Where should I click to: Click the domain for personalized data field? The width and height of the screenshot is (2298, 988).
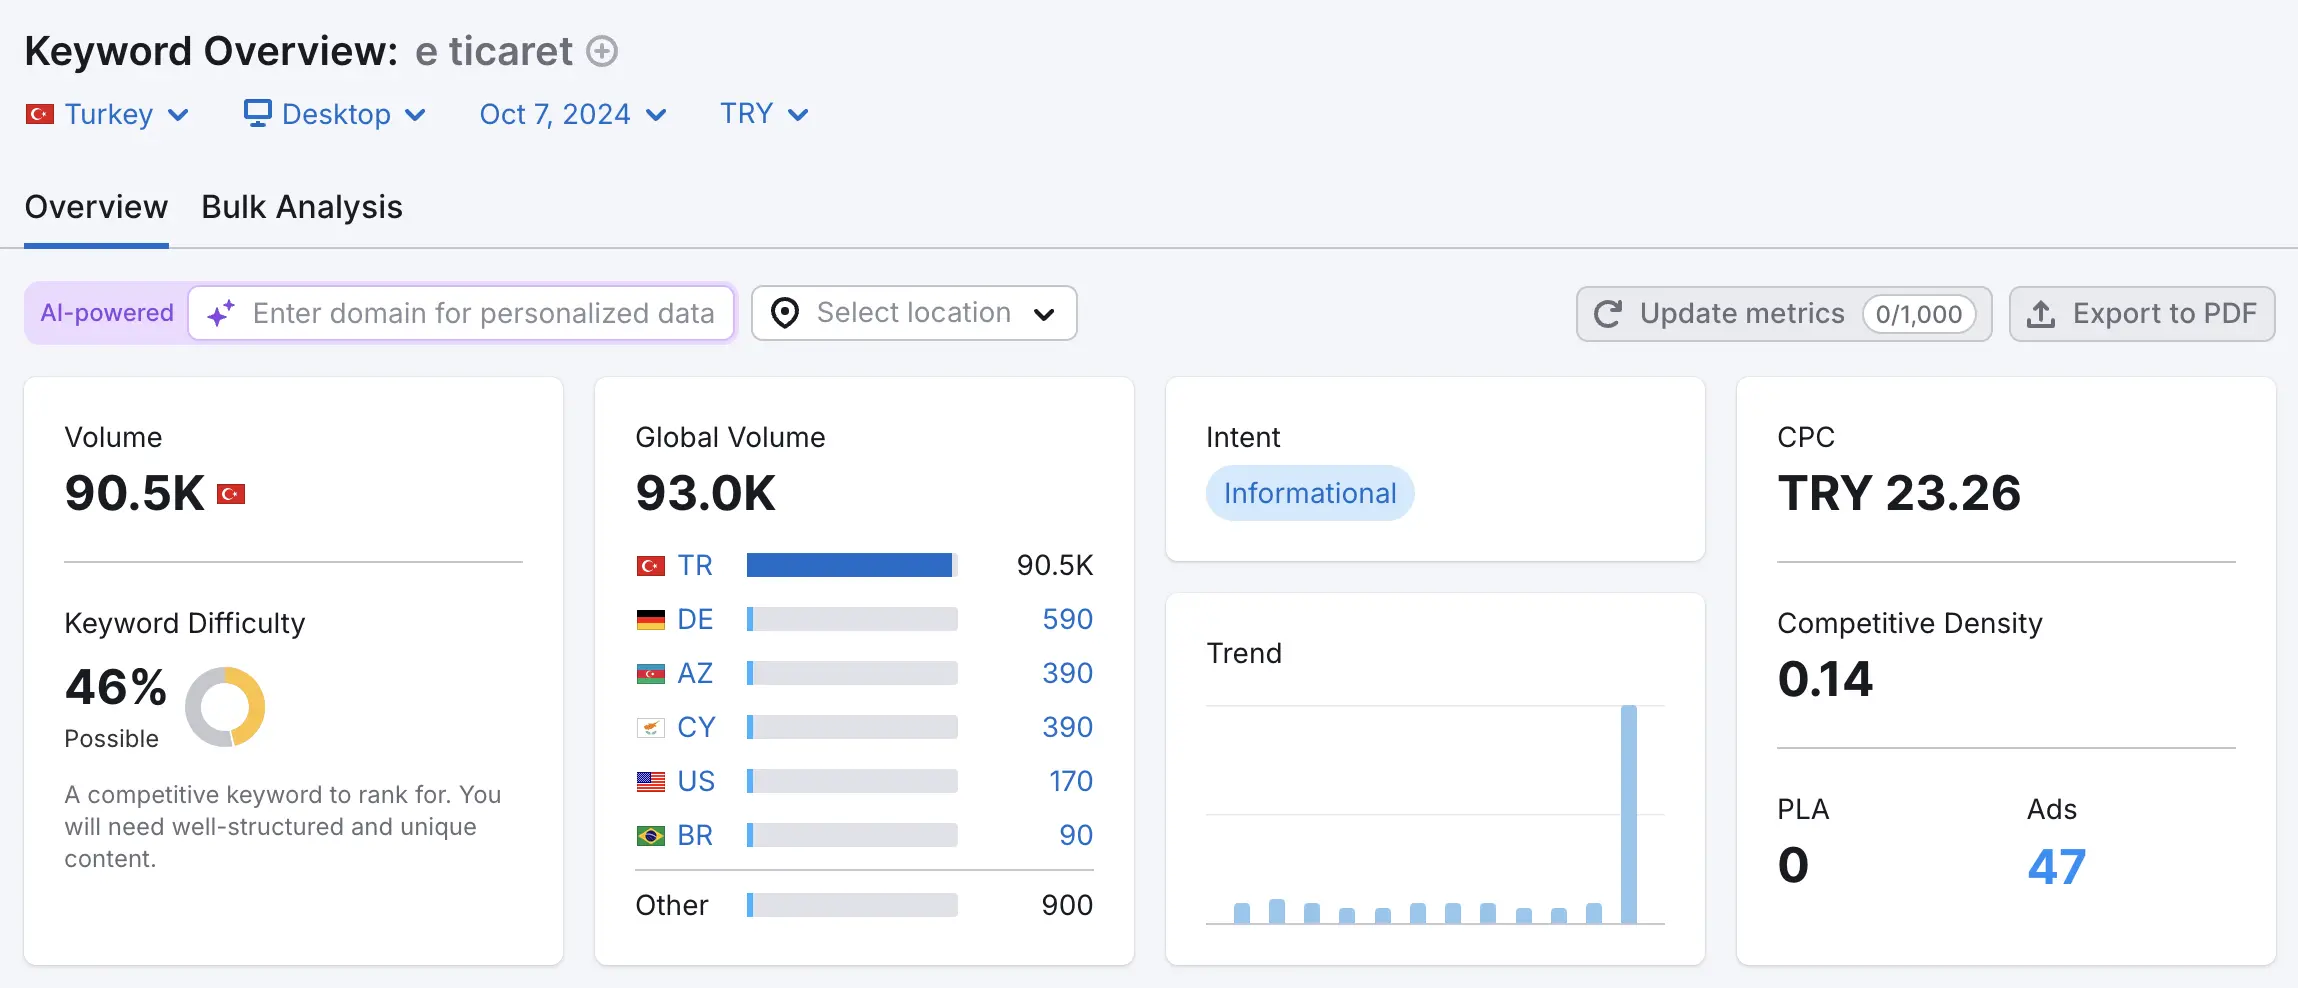[x=461, y=314]
